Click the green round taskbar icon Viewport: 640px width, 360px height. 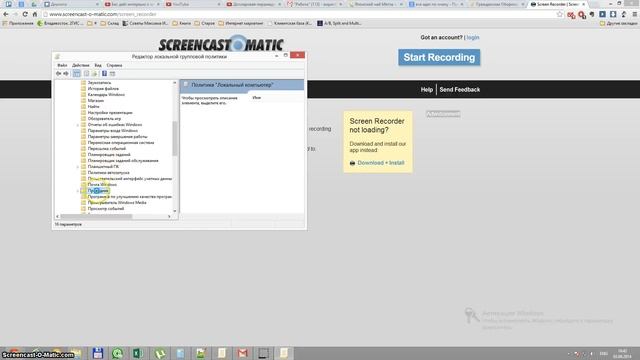[118, 353]
